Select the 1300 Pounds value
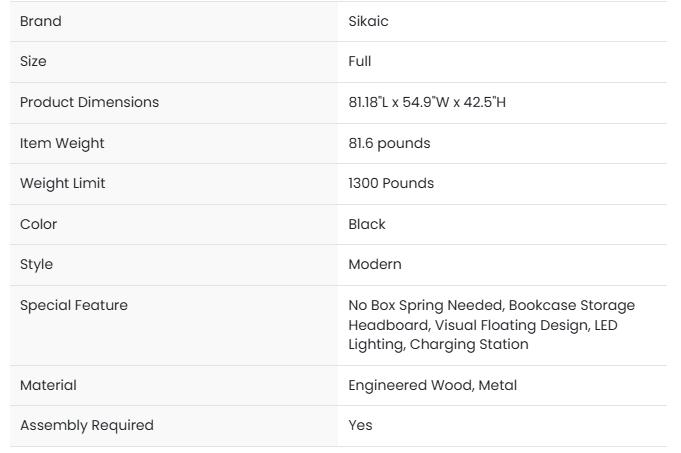 coord(391,183)
